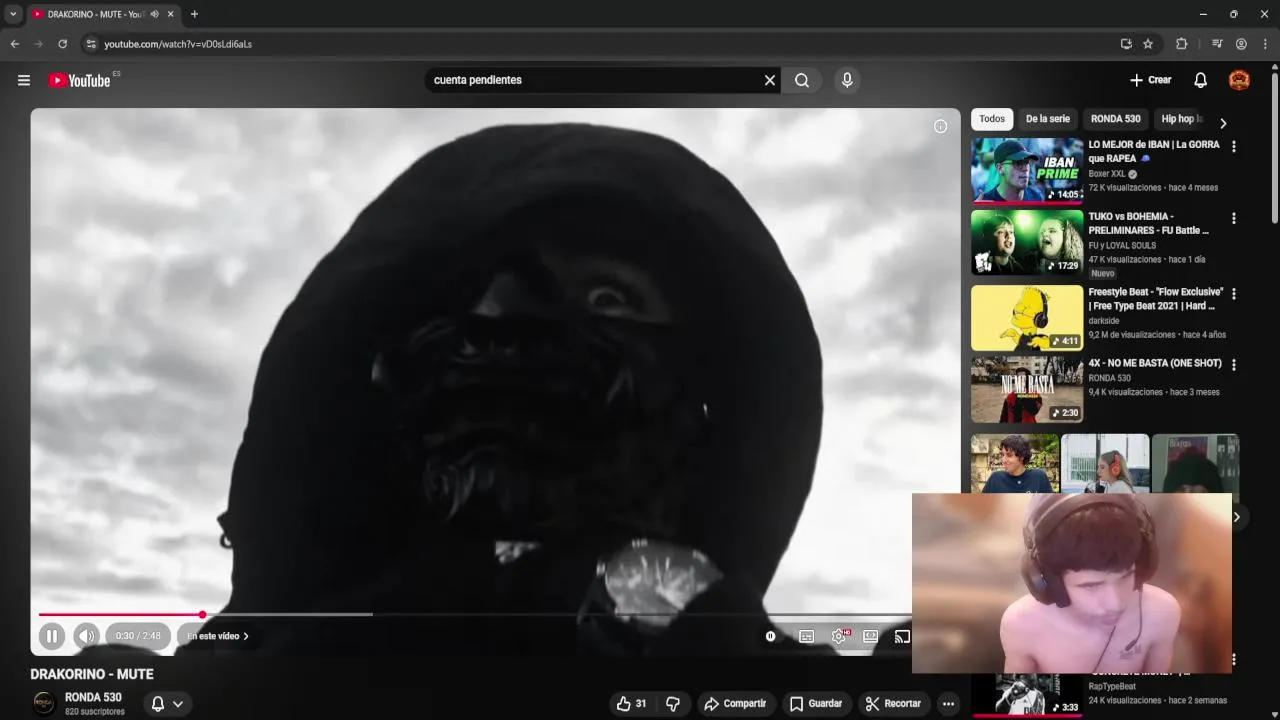
Task: Click the progress bar scrubber dot
Action: (x=202, y=614)
